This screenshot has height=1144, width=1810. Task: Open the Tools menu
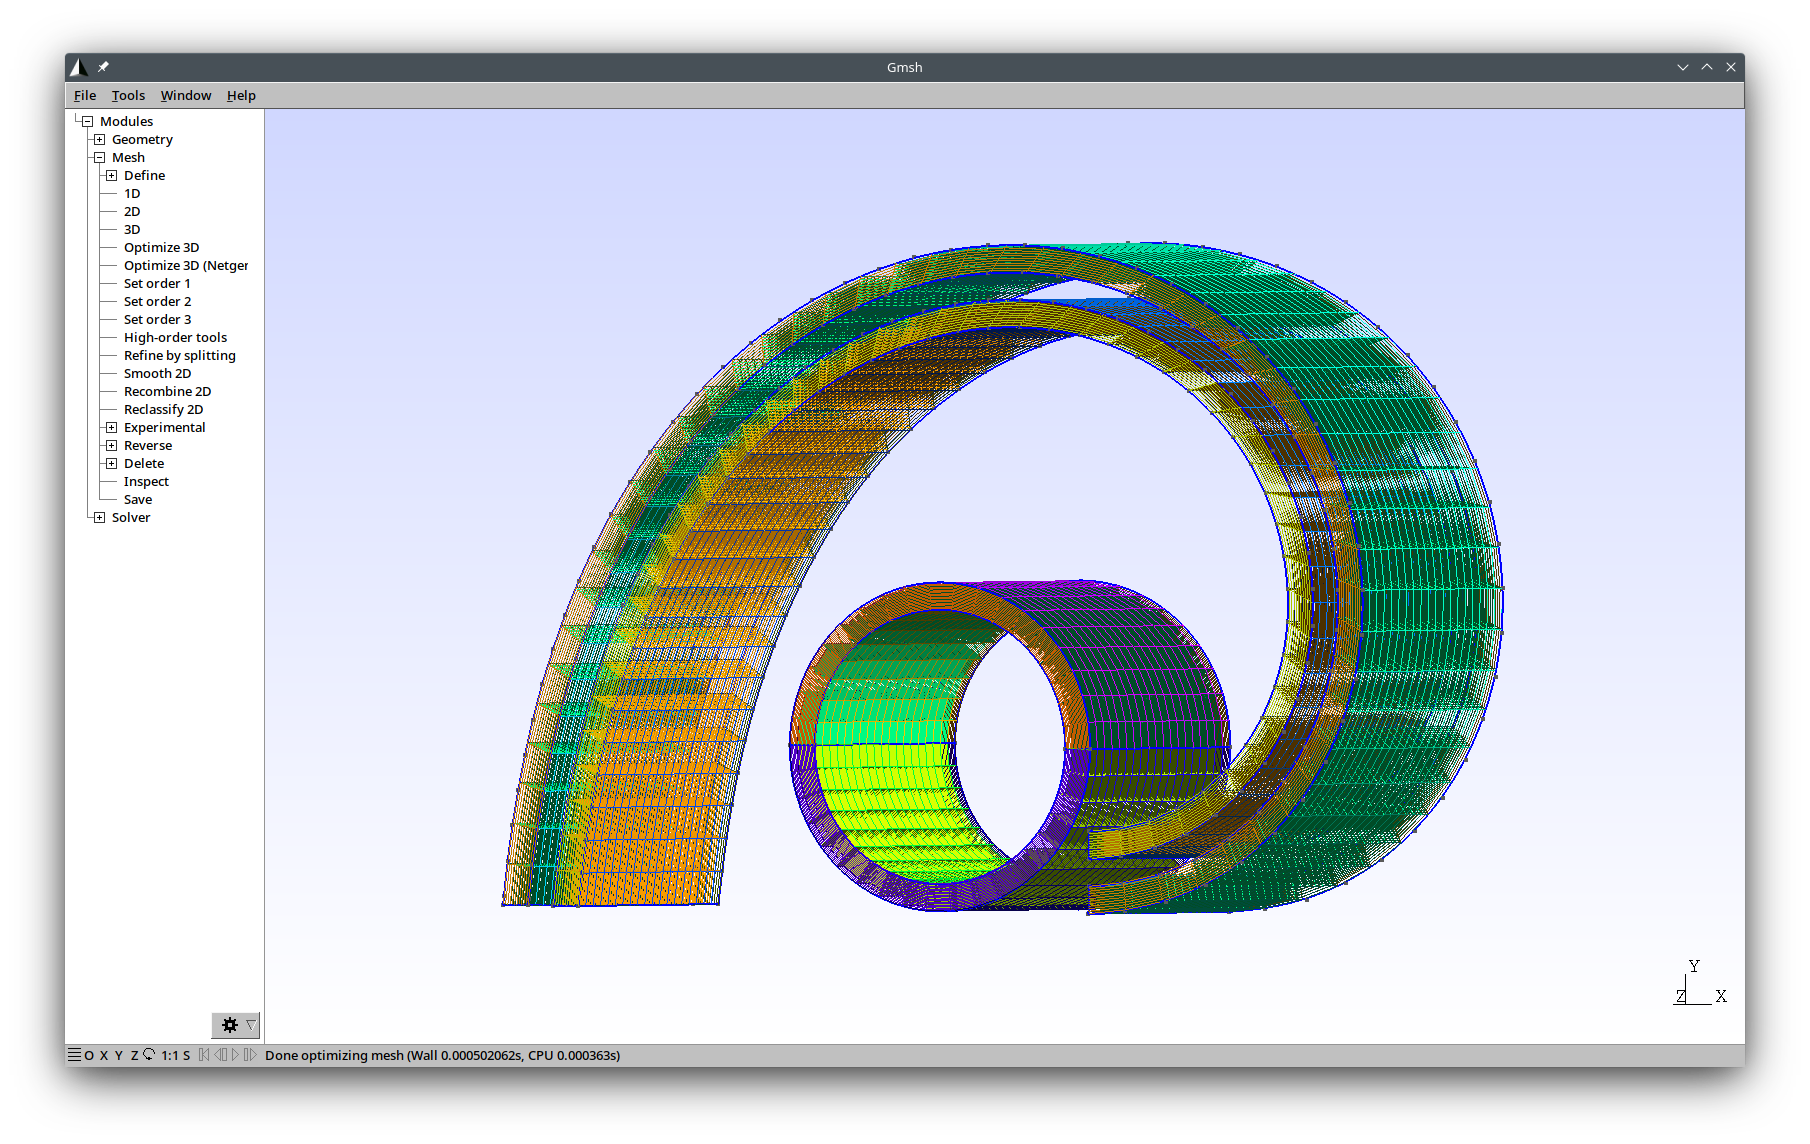(128, 96)
